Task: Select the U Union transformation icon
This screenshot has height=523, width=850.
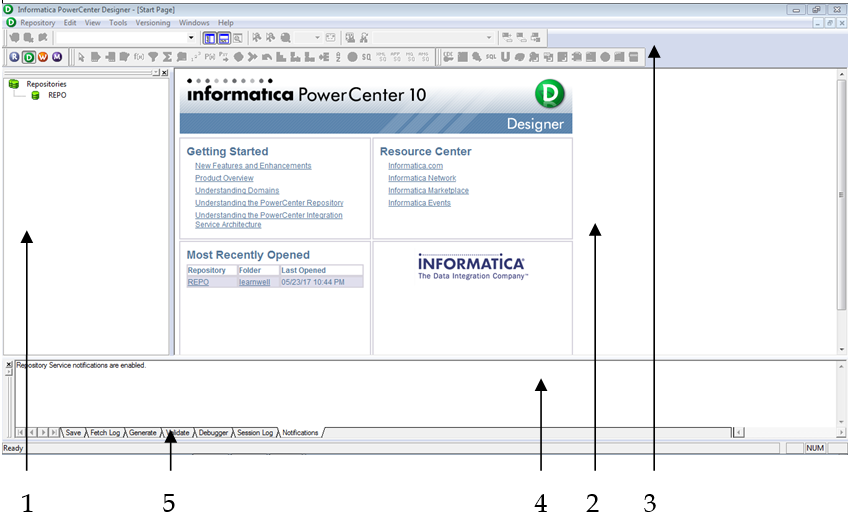Action: click(505, 57)
